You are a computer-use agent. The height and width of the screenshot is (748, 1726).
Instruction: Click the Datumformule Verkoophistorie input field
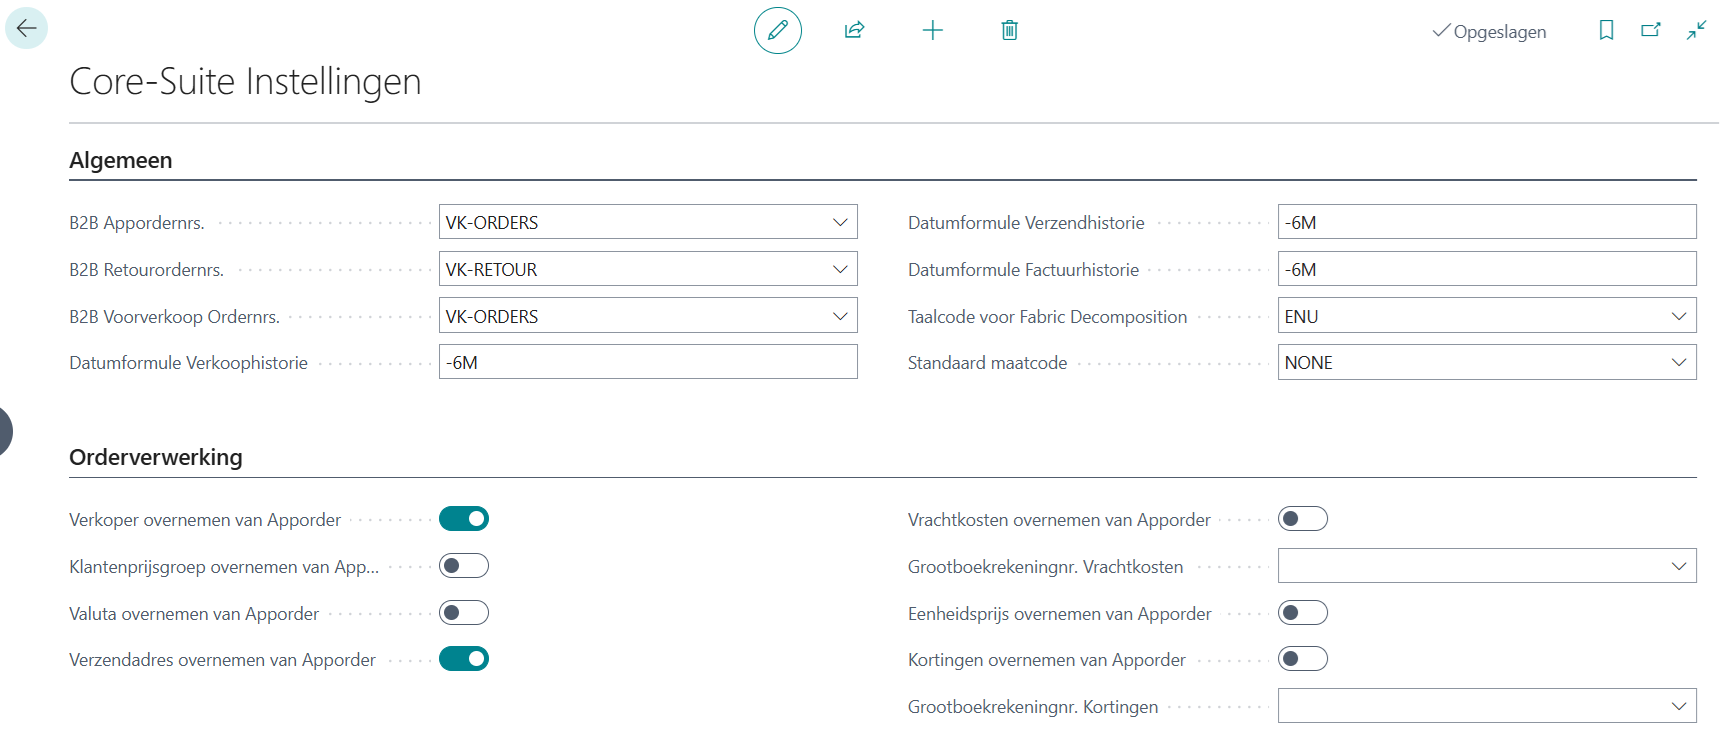click(647, 363)
